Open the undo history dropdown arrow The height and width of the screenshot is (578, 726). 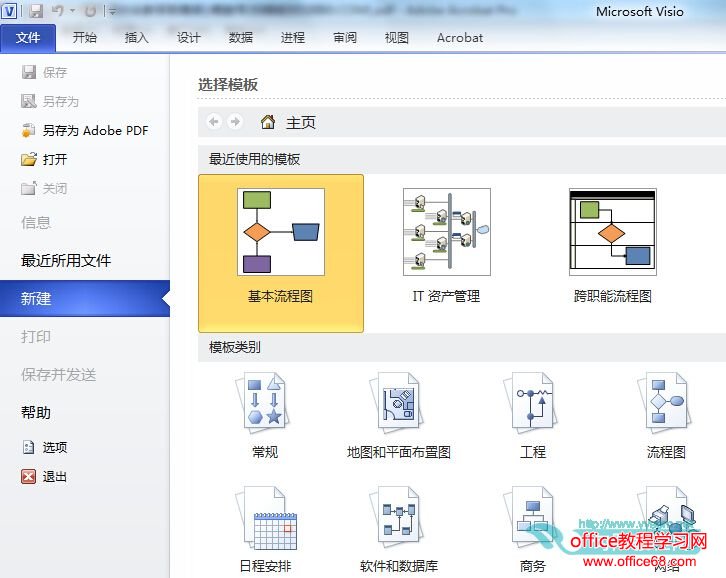click(x=72, y=11)
